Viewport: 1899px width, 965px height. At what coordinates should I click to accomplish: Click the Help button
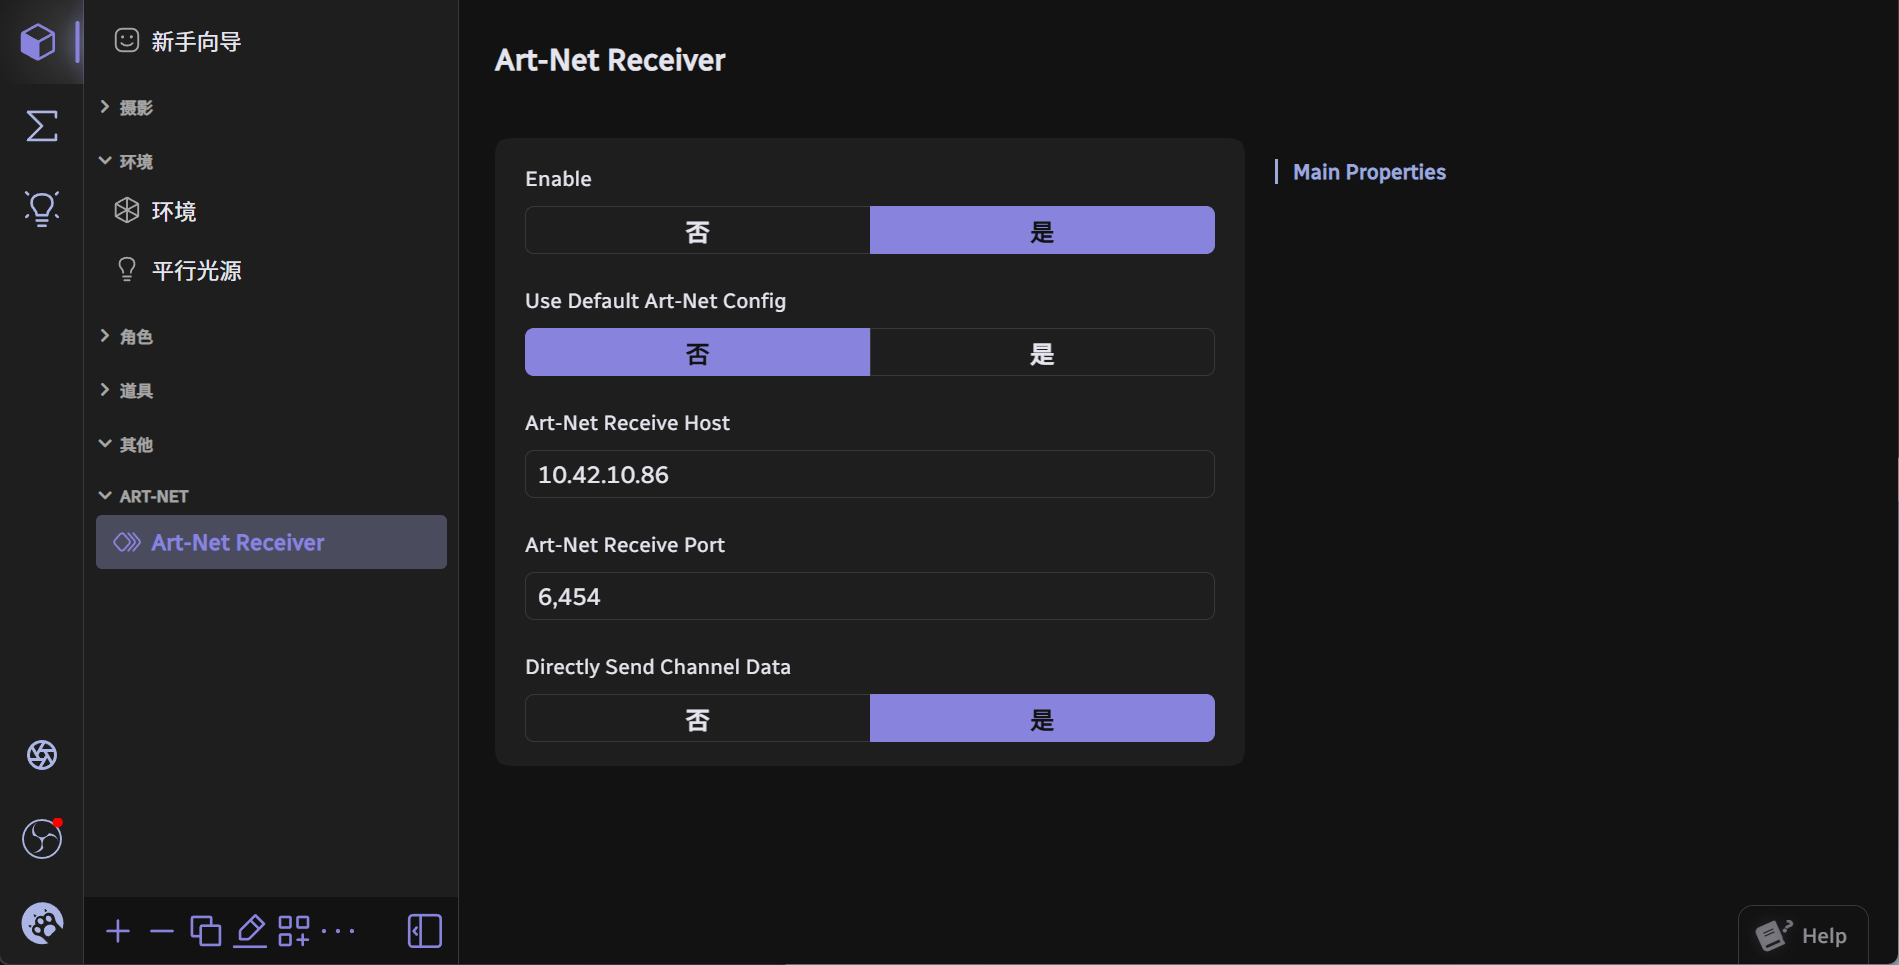click(x=1803, y=935)
